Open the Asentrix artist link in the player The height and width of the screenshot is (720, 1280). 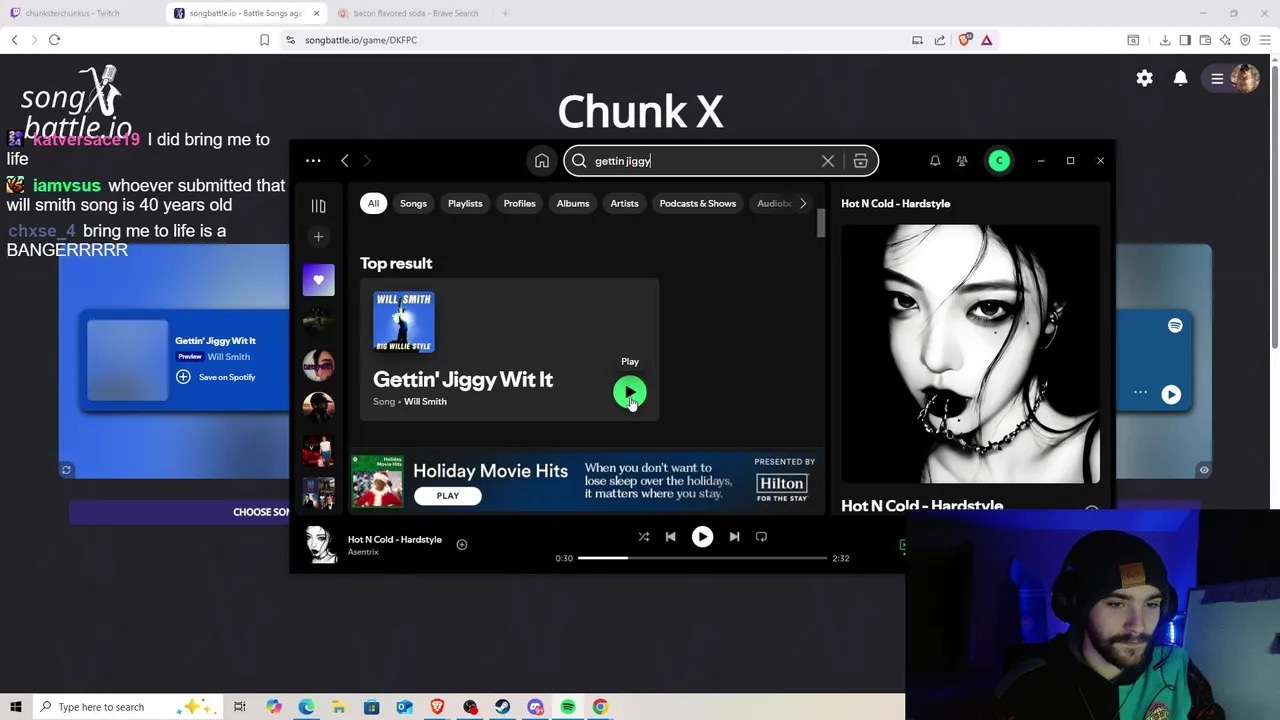(363, 552)
